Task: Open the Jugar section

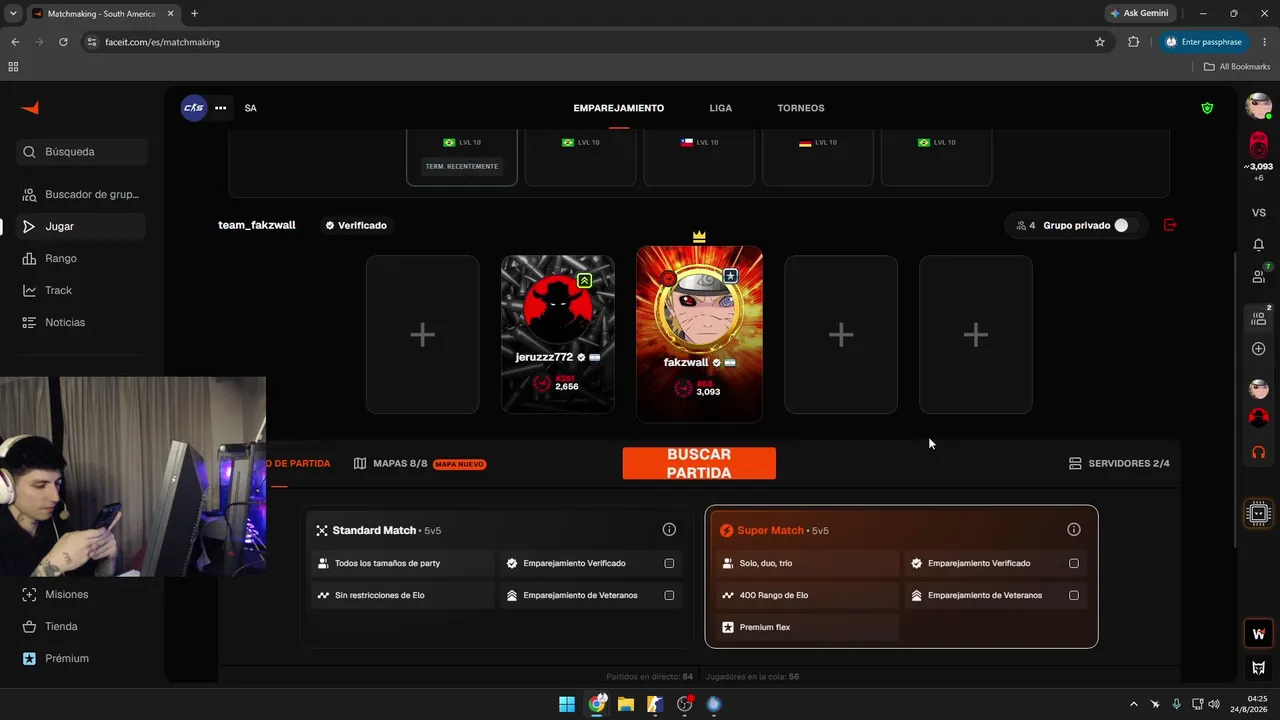Action: [x=81, y=226]
